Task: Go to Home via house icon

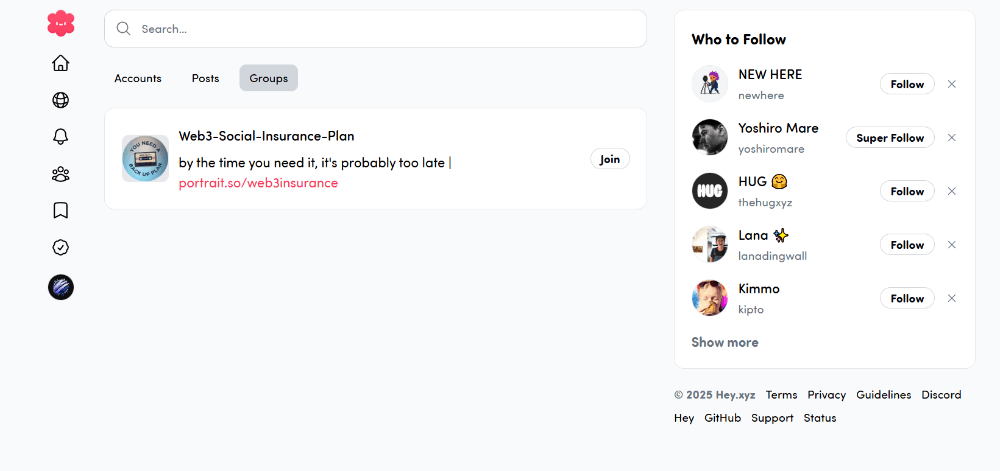Action: click(61, 63)
